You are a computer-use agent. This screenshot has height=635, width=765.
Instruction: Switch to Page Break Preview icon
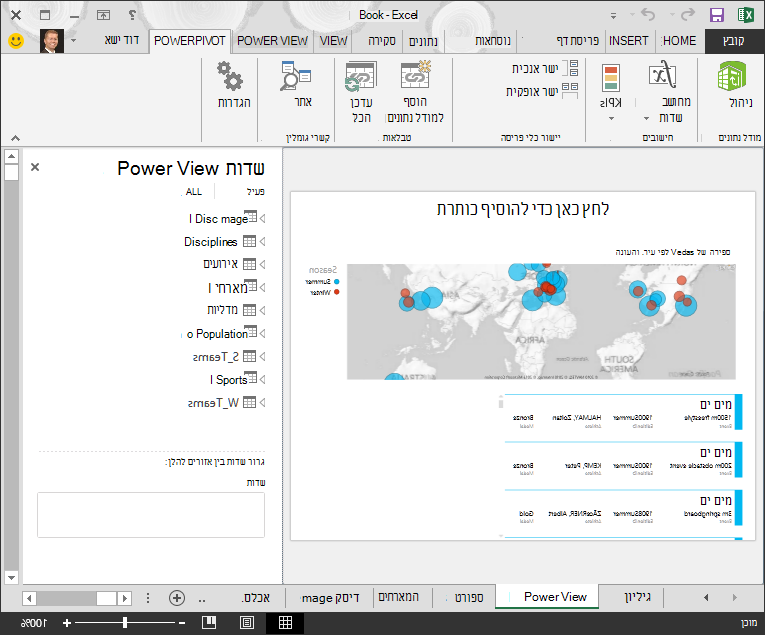pyautogui.click(x=209, y=623)
